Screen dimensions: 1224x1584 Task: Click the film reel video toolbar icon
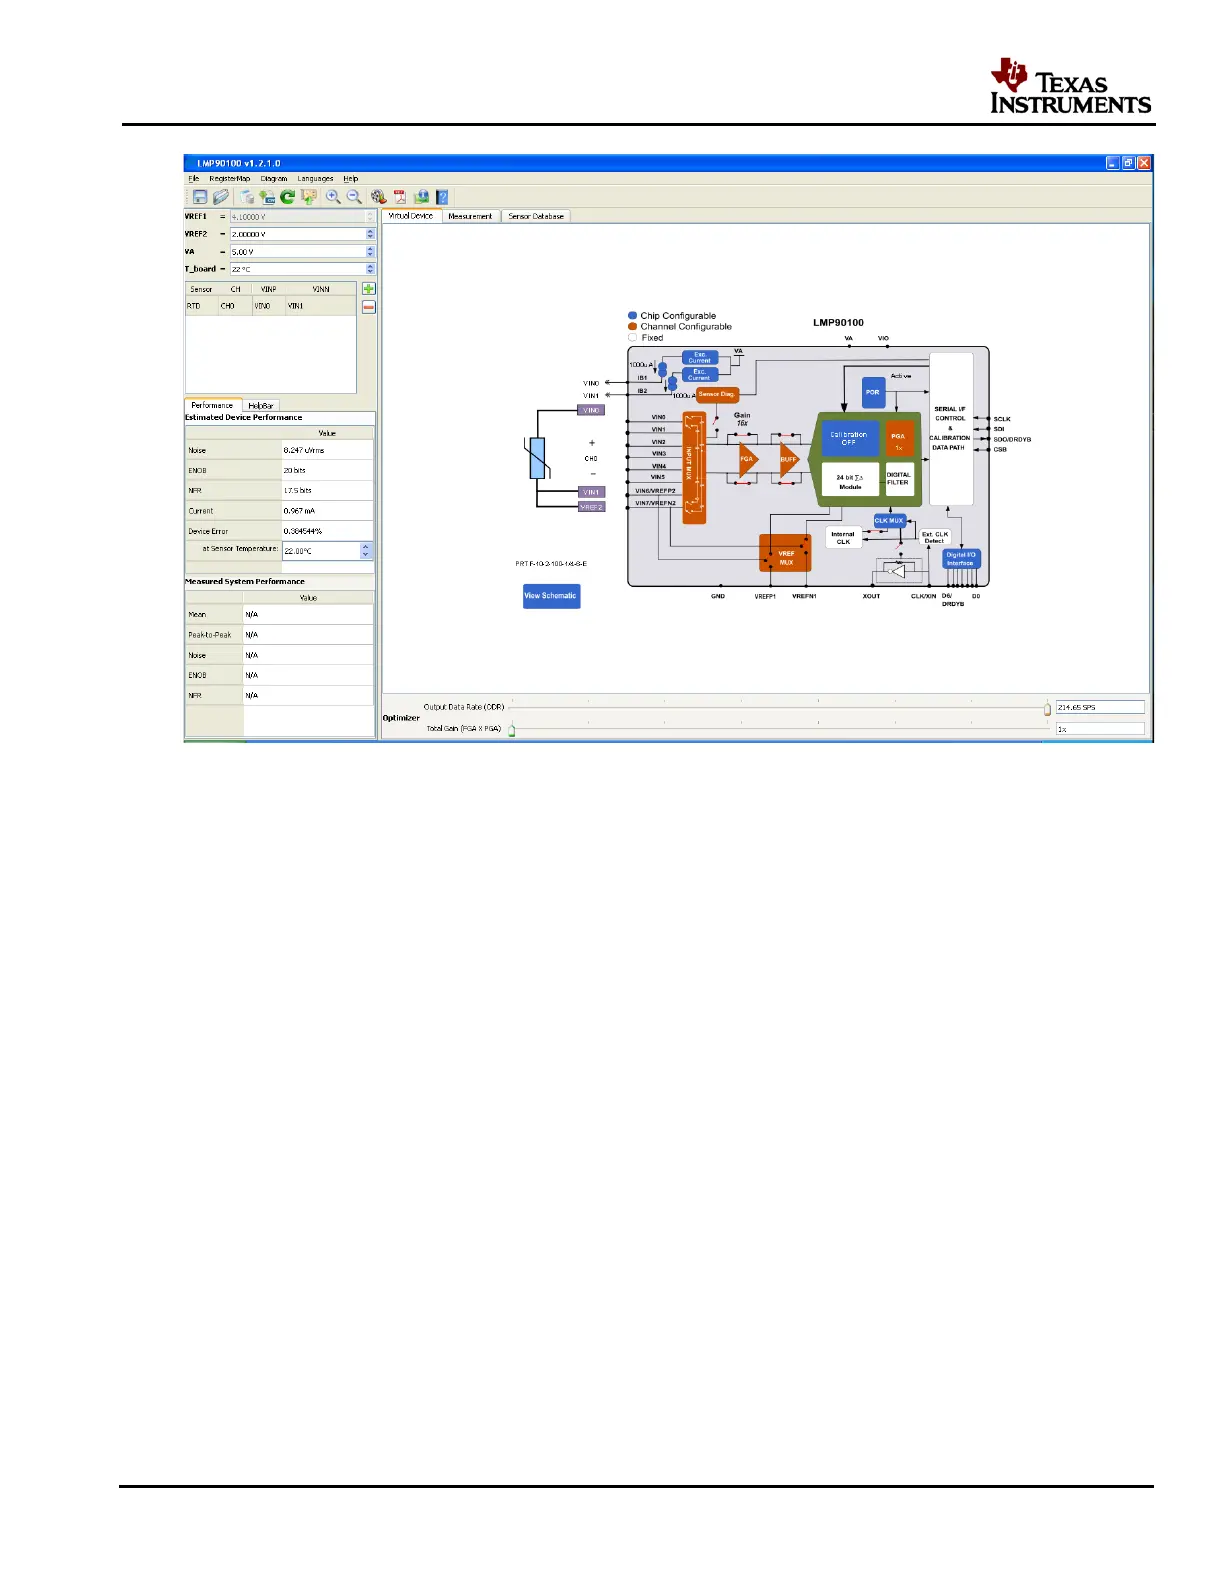(378, 197)
